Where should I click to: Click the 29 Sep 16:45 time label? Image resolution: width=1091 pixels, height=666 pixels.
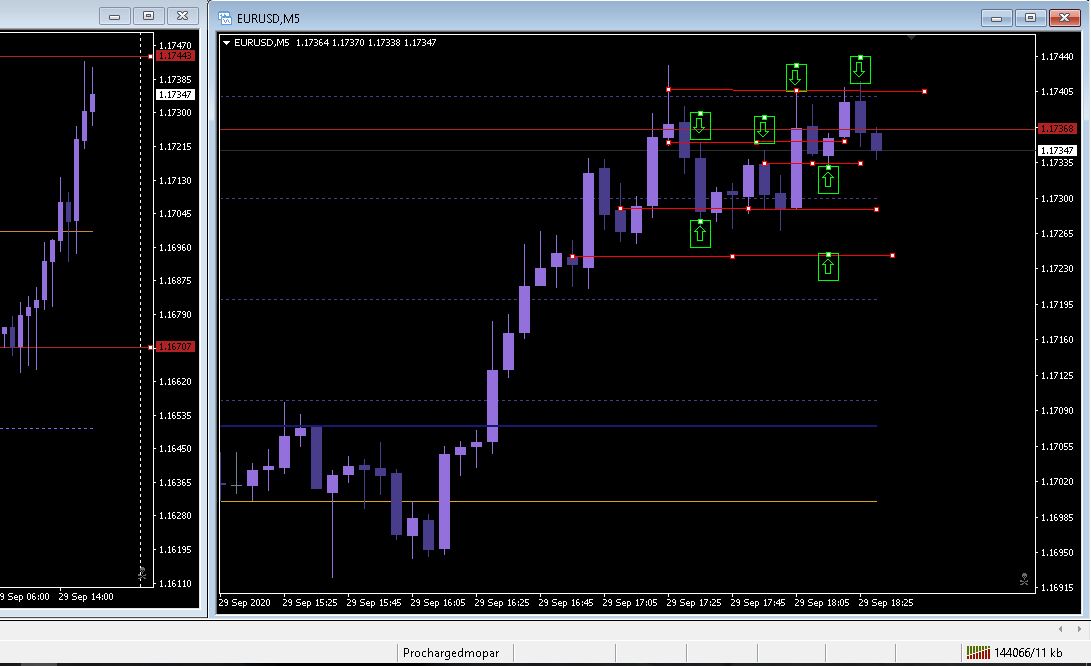point(566,603)
